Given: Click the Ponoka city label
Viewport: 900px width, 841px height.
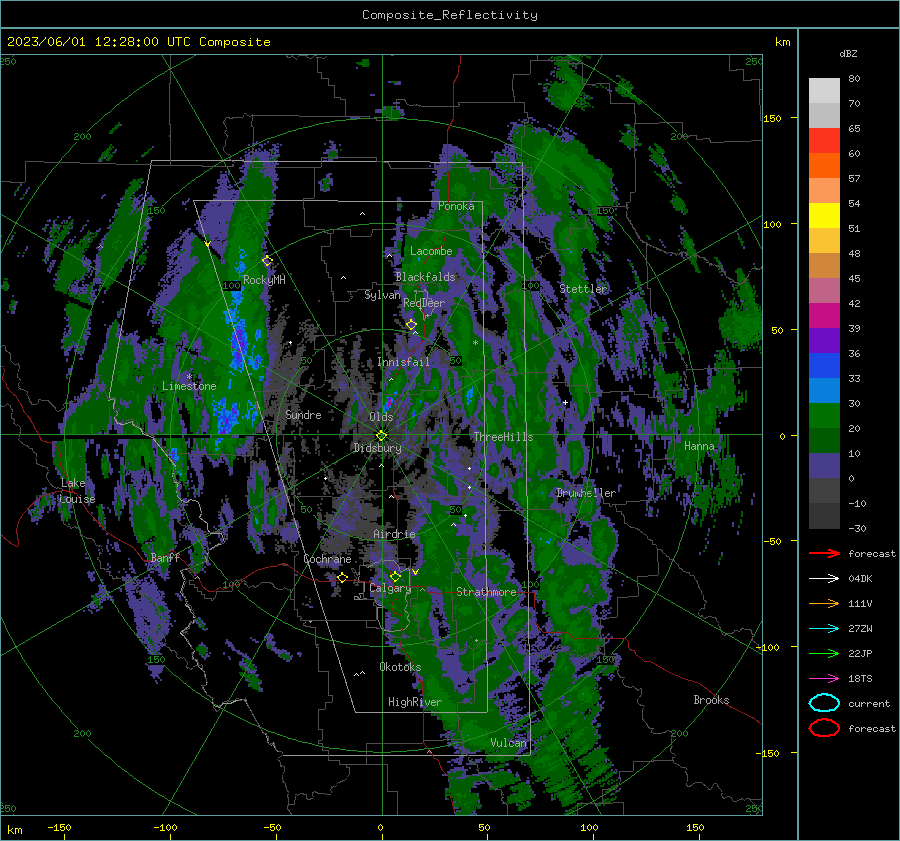Looking at the screenshot, I should pyautogui.click(x=456, y=206).
